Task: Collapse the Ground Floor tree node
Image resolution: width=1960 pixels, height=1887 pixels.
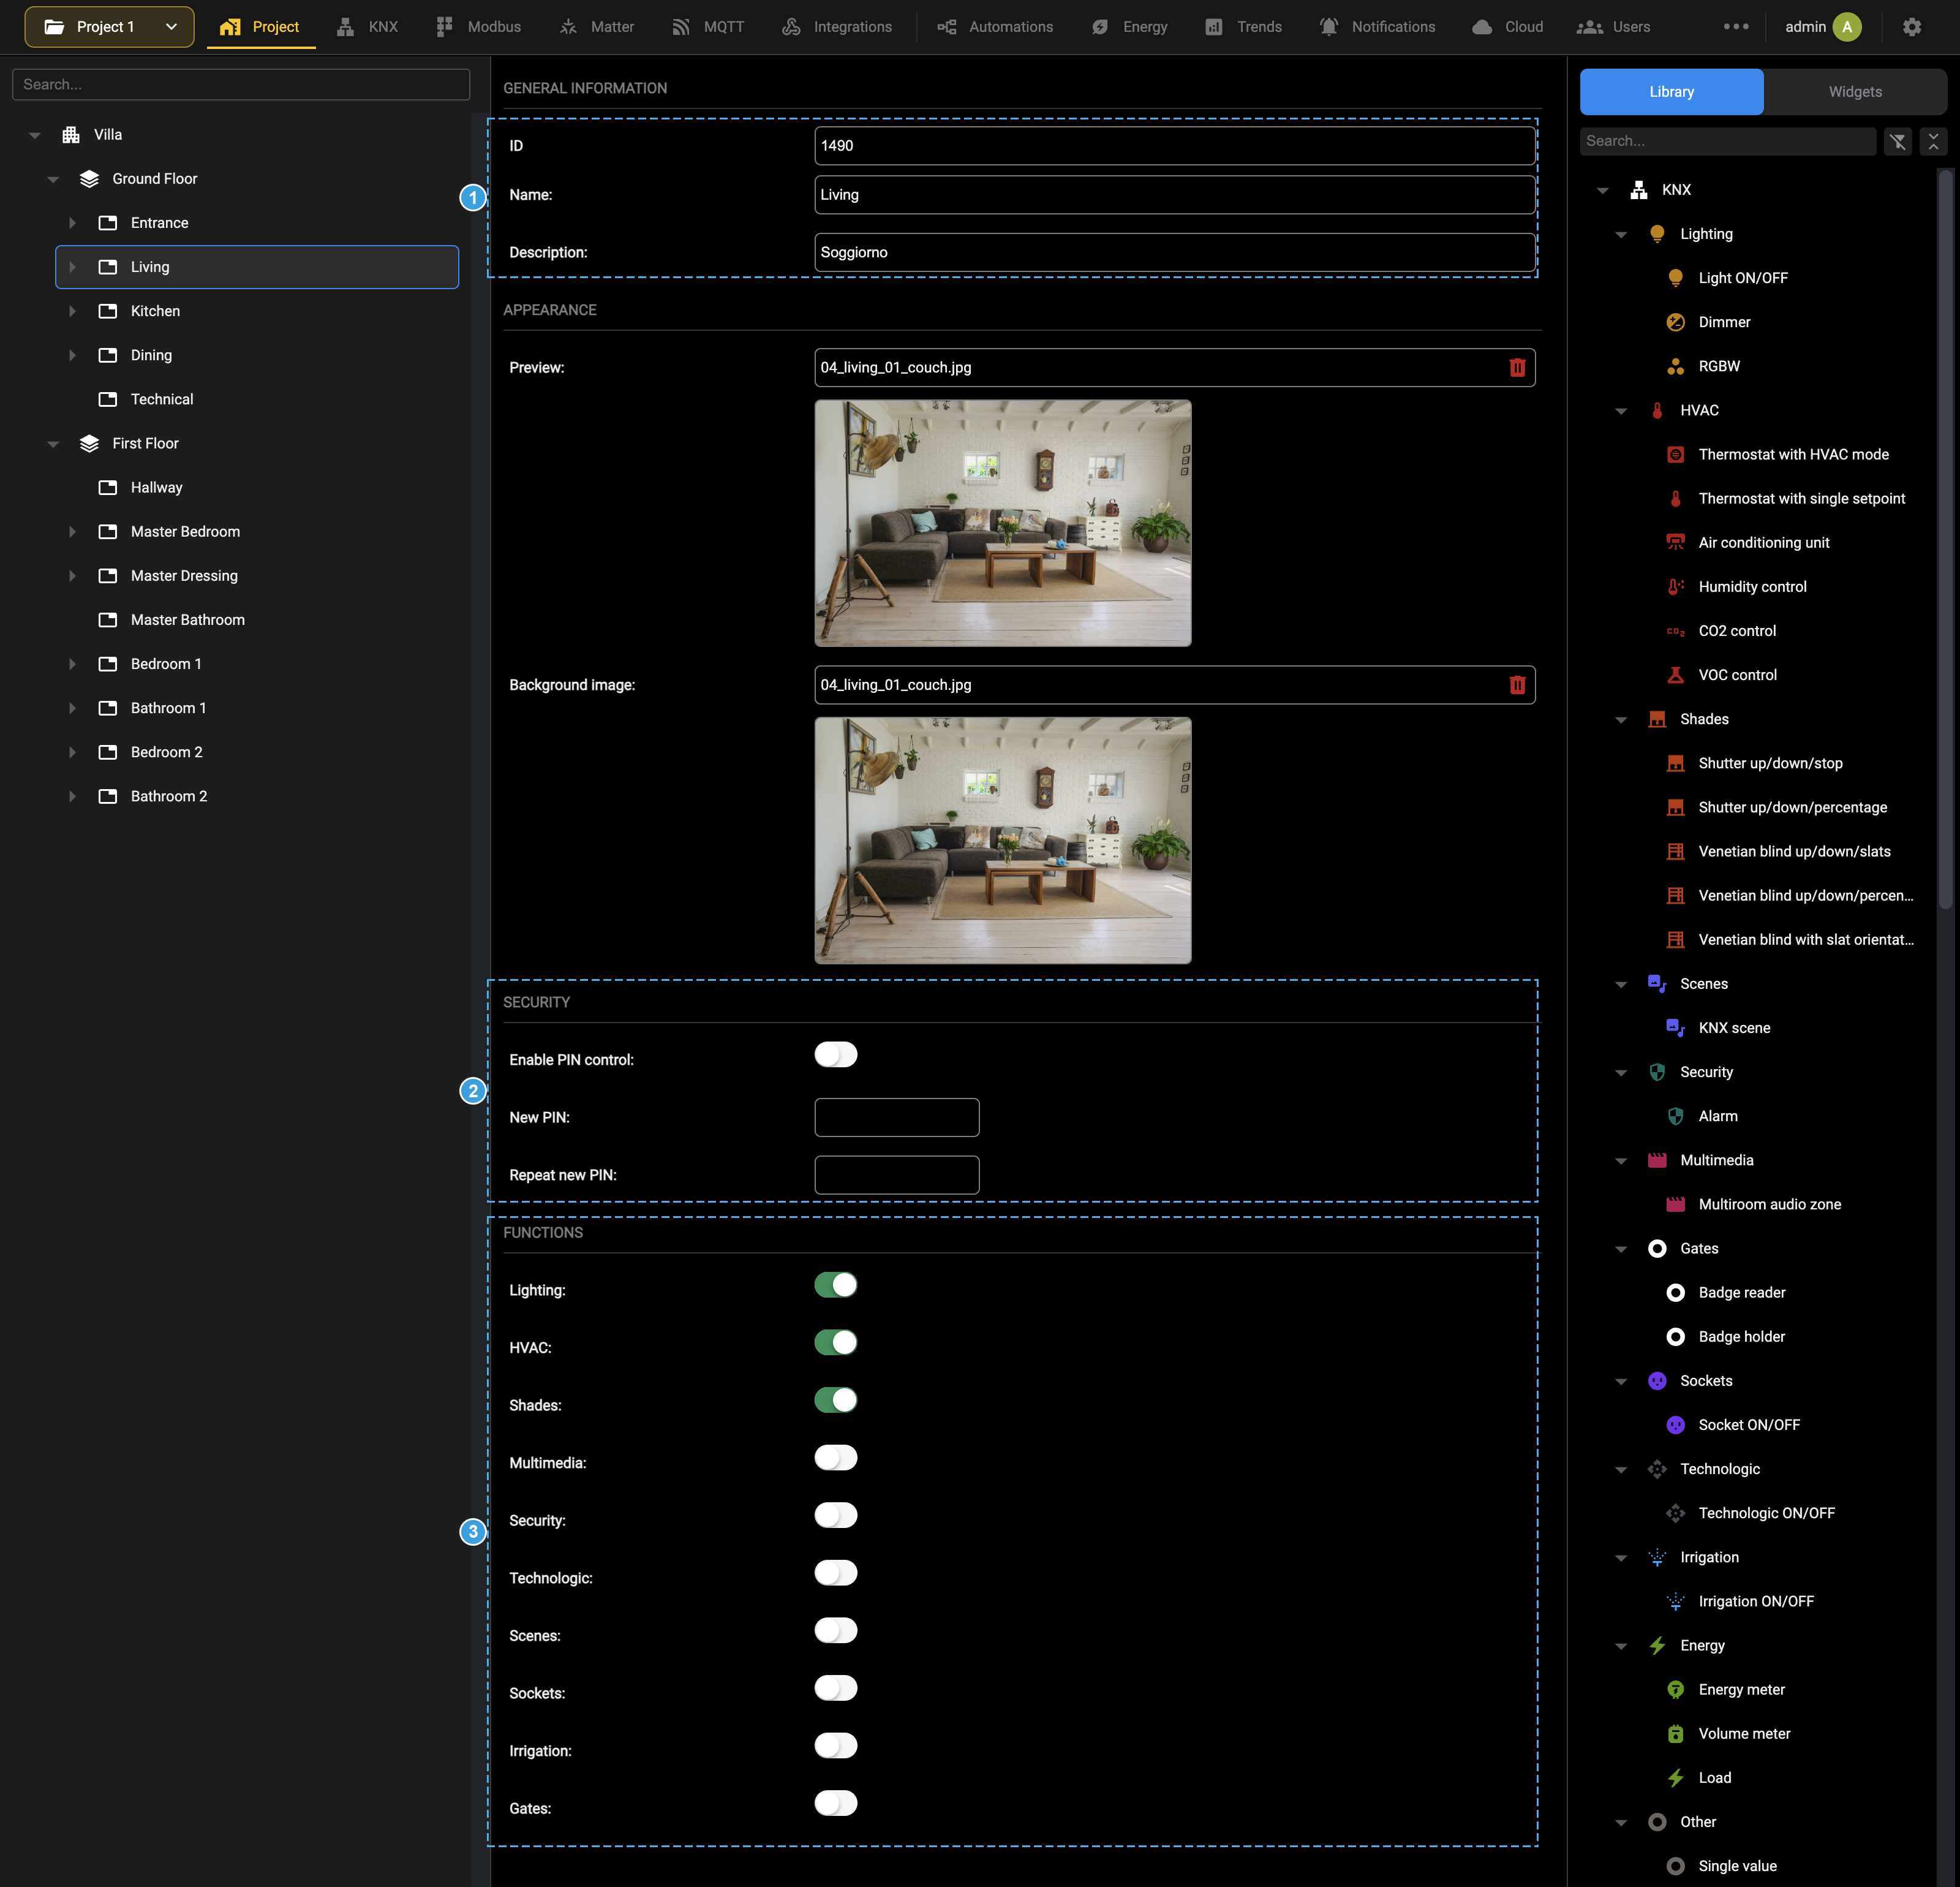Action: pyautogui.click(x=53, y=179)
